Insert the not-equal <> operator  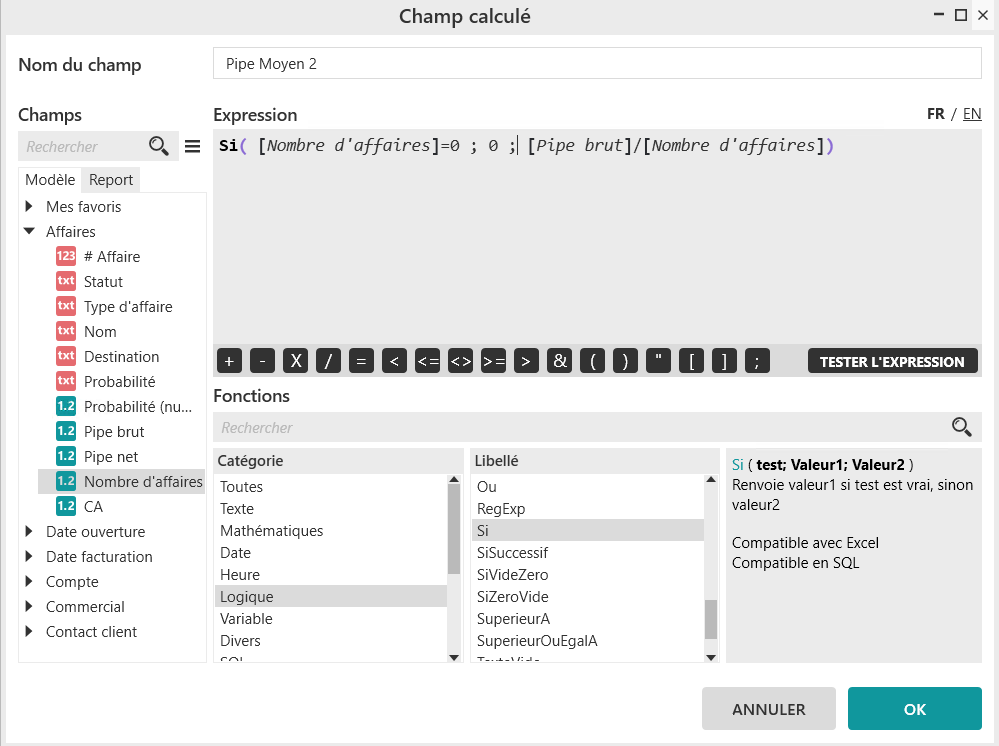pyautogui.click(x=460, y=361)
